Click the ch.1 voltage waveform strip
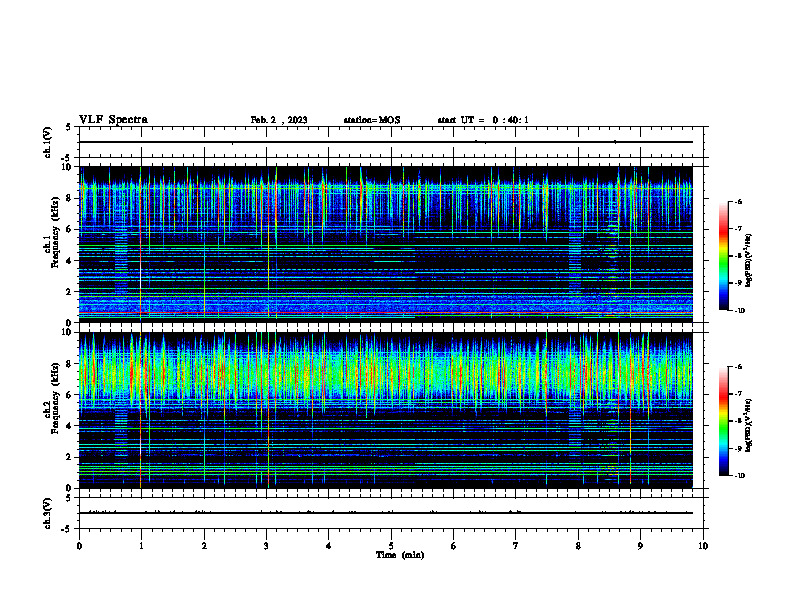This screenshot has height=612, width=792. click(391, 142)
